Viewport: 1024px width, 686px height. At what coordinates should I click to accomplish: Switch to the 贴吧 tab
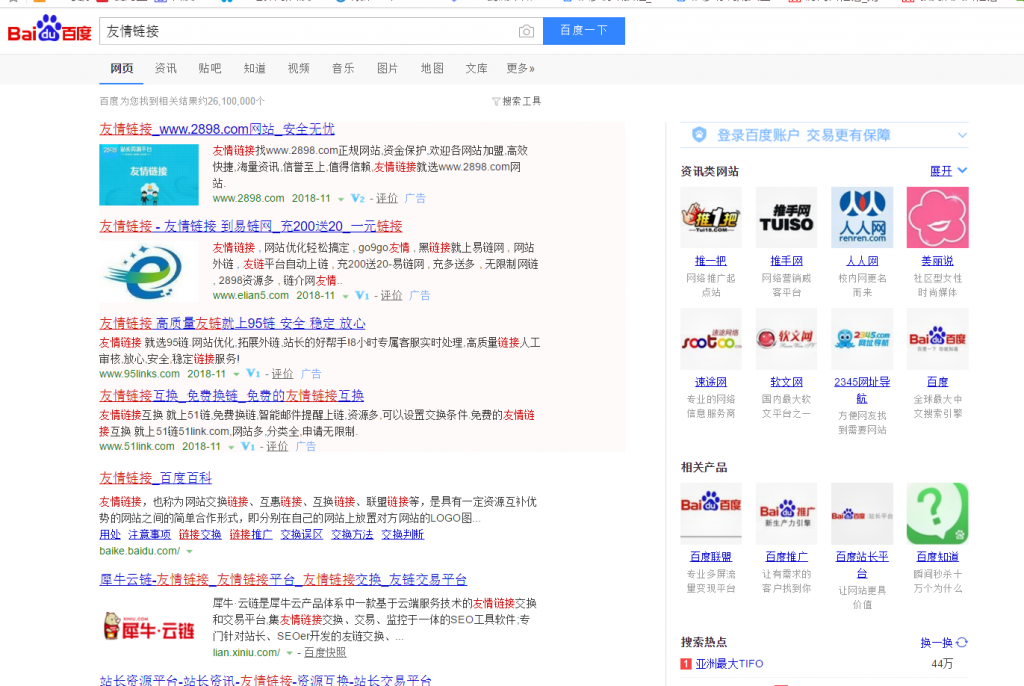pos(210,68)
